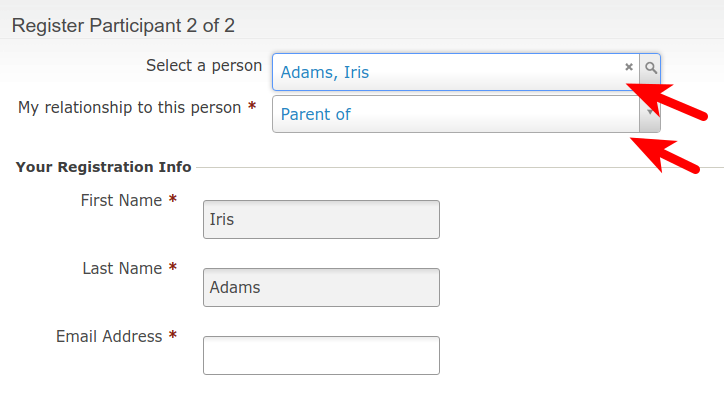The image size is (724, 401).
Task: Select the 'Parent of' relationship value
Action: click(315, 114)
